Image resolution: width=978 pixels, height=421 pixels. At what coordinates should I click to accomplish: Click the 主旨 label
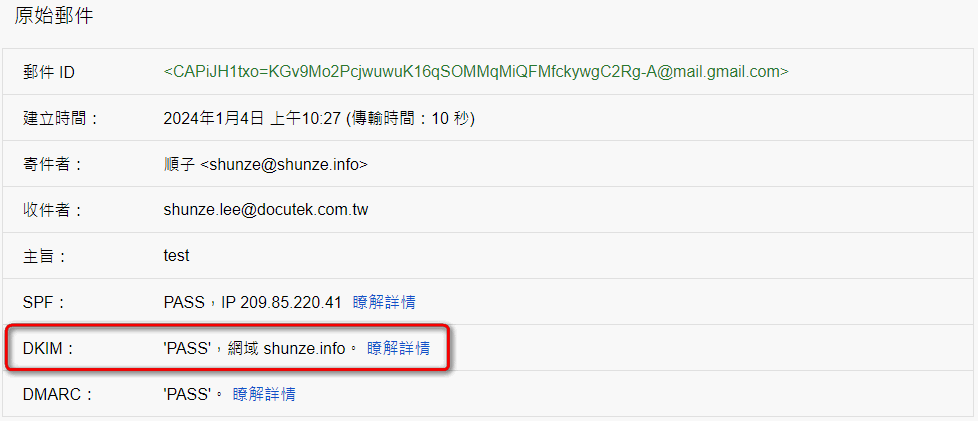(44, 256)
